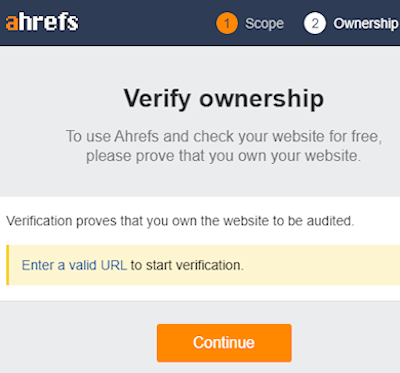Screen dimensions: 400x373
Task: Click gray area left of Continue button
Action: (x=78, y=343)
